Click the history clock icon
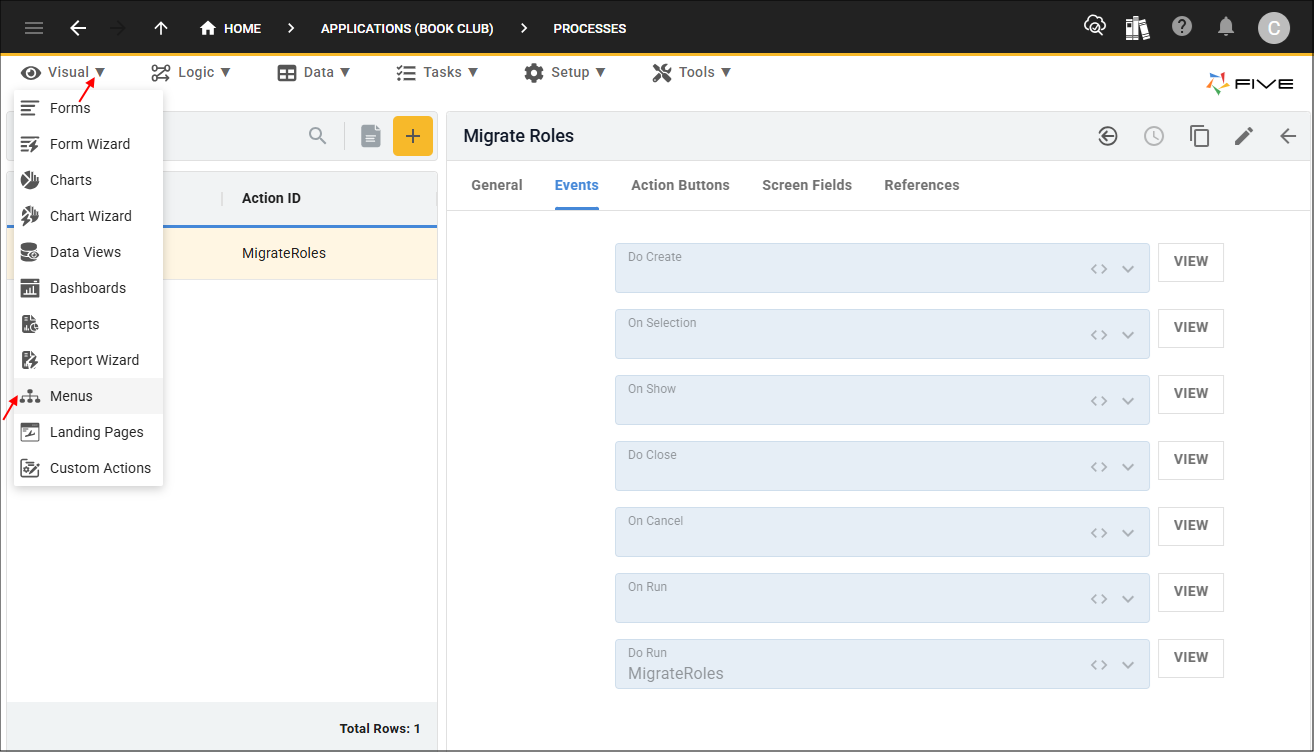This screenshot has height=752, width=1314. point(1154,136)
